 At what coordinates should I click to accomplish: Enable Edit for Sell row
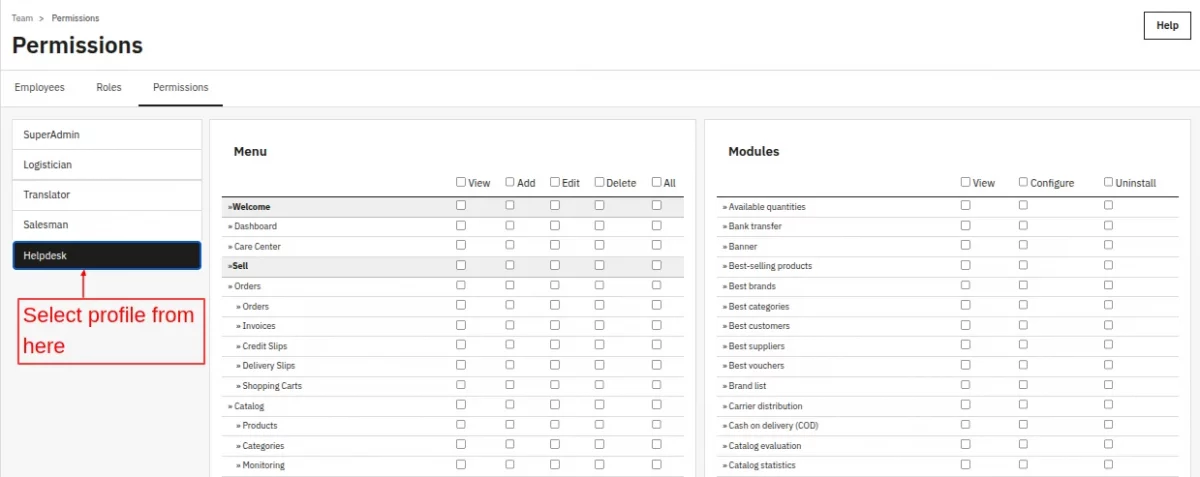point(555,265)
